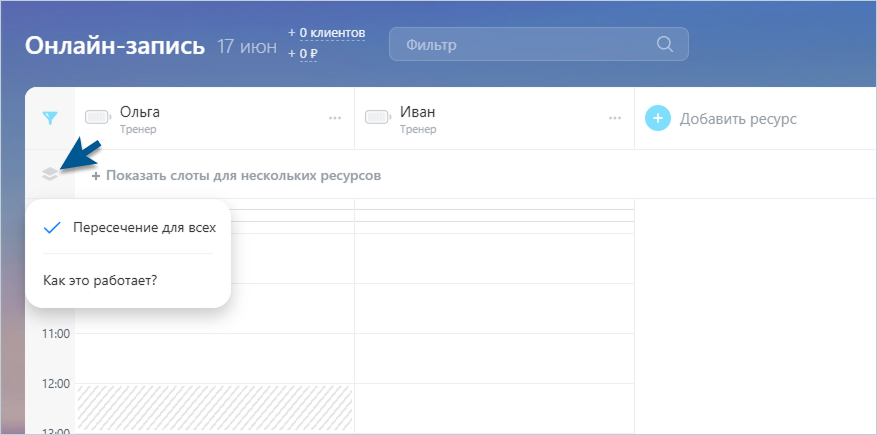This screenshot has height=435, width=877.
Task: Click the hatched slot at 12:00 for Ольга
Action: tap(215, 409)
